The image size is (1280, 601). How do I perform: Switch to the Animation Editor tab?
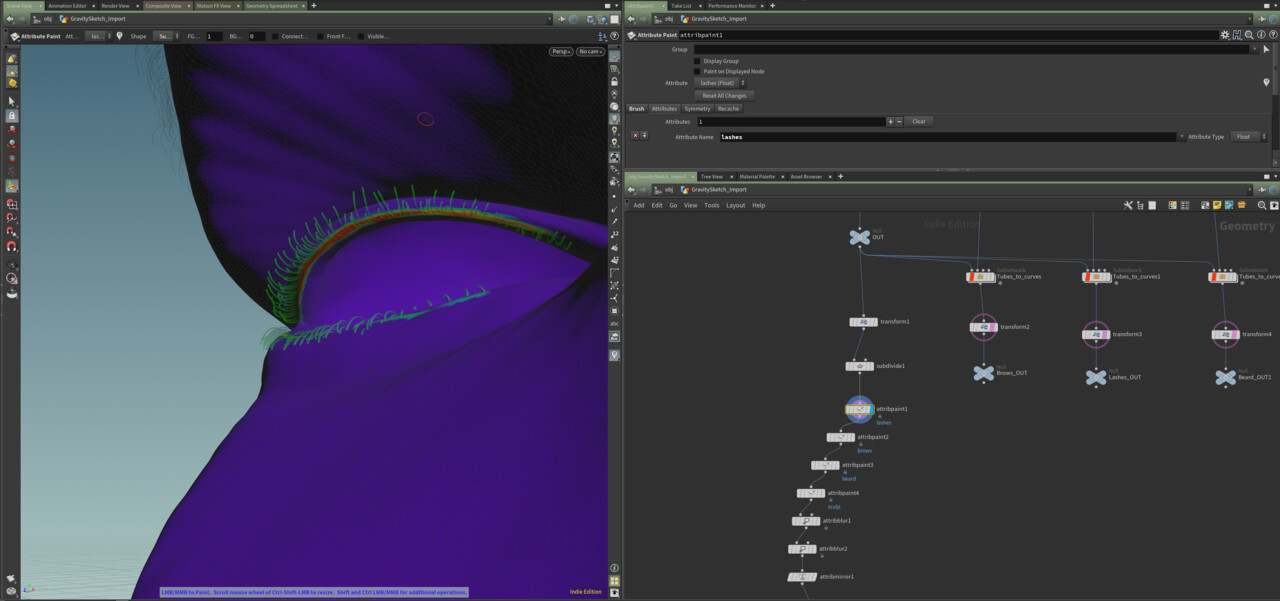point(67,6)
